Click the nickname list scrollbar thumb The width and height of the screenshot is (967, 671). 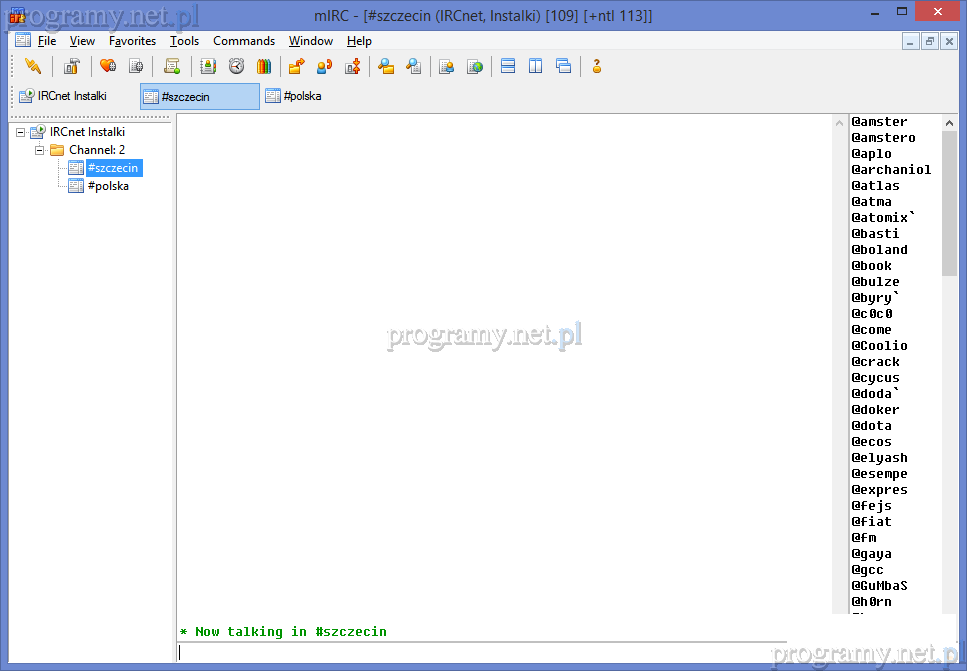[x=949, y=200]
